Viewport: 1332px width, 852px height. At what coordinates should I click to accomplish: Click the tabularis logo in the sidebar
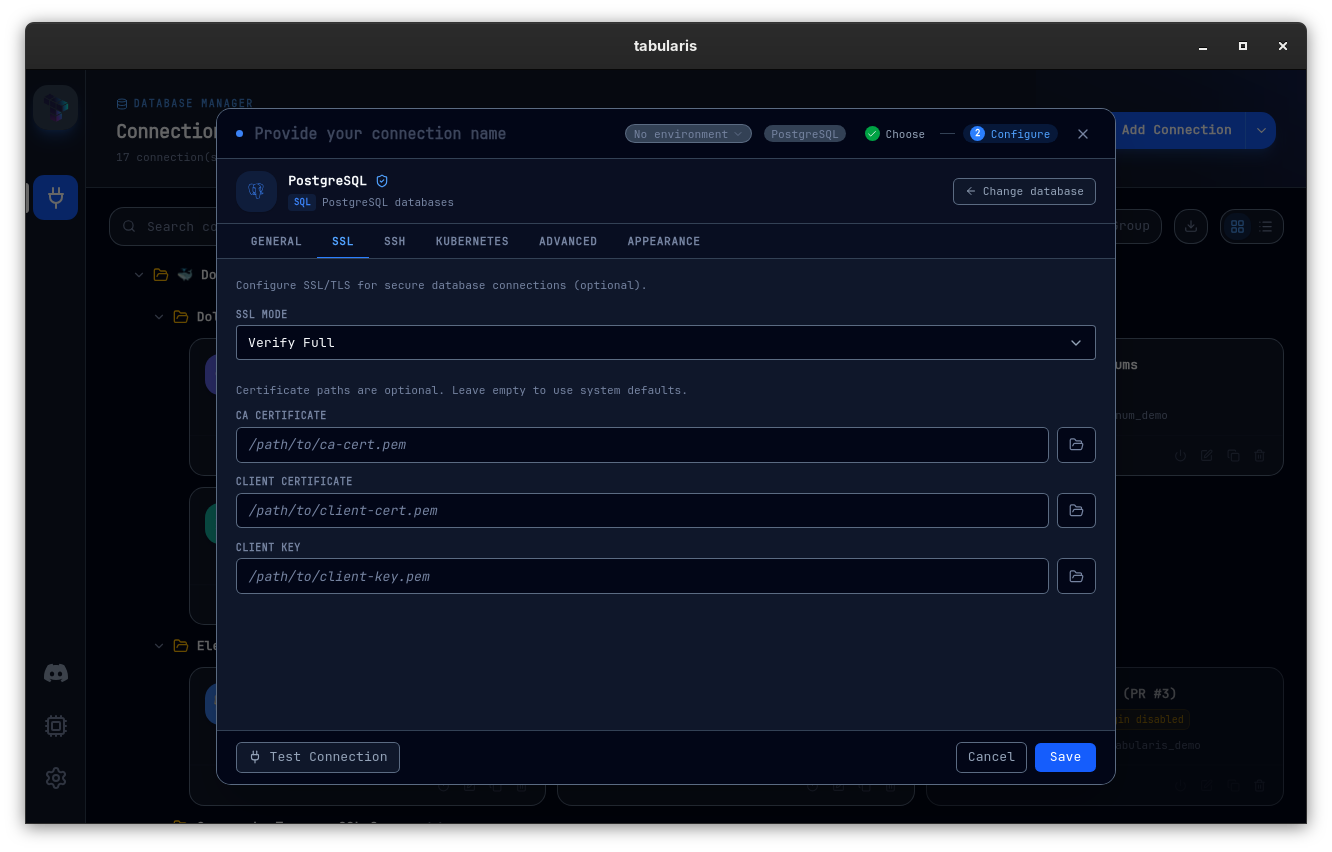coord(56,108)
